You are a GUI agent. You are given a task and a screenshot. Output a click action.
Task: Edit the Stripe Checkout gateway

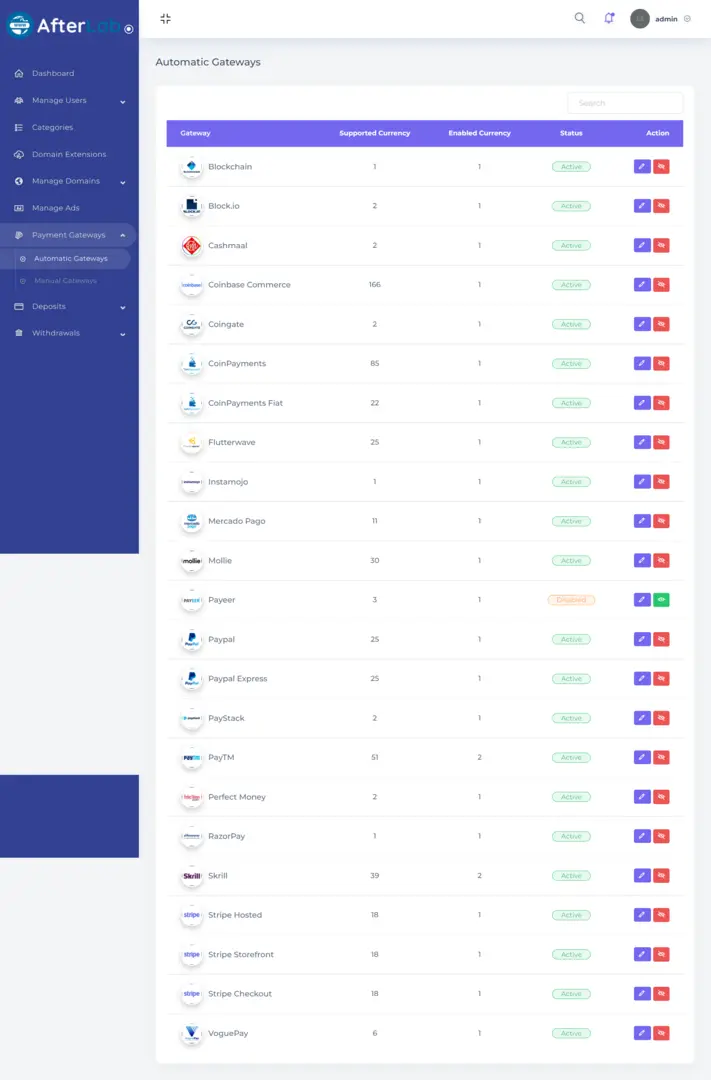pyautogui.click(x=642, y=993)
